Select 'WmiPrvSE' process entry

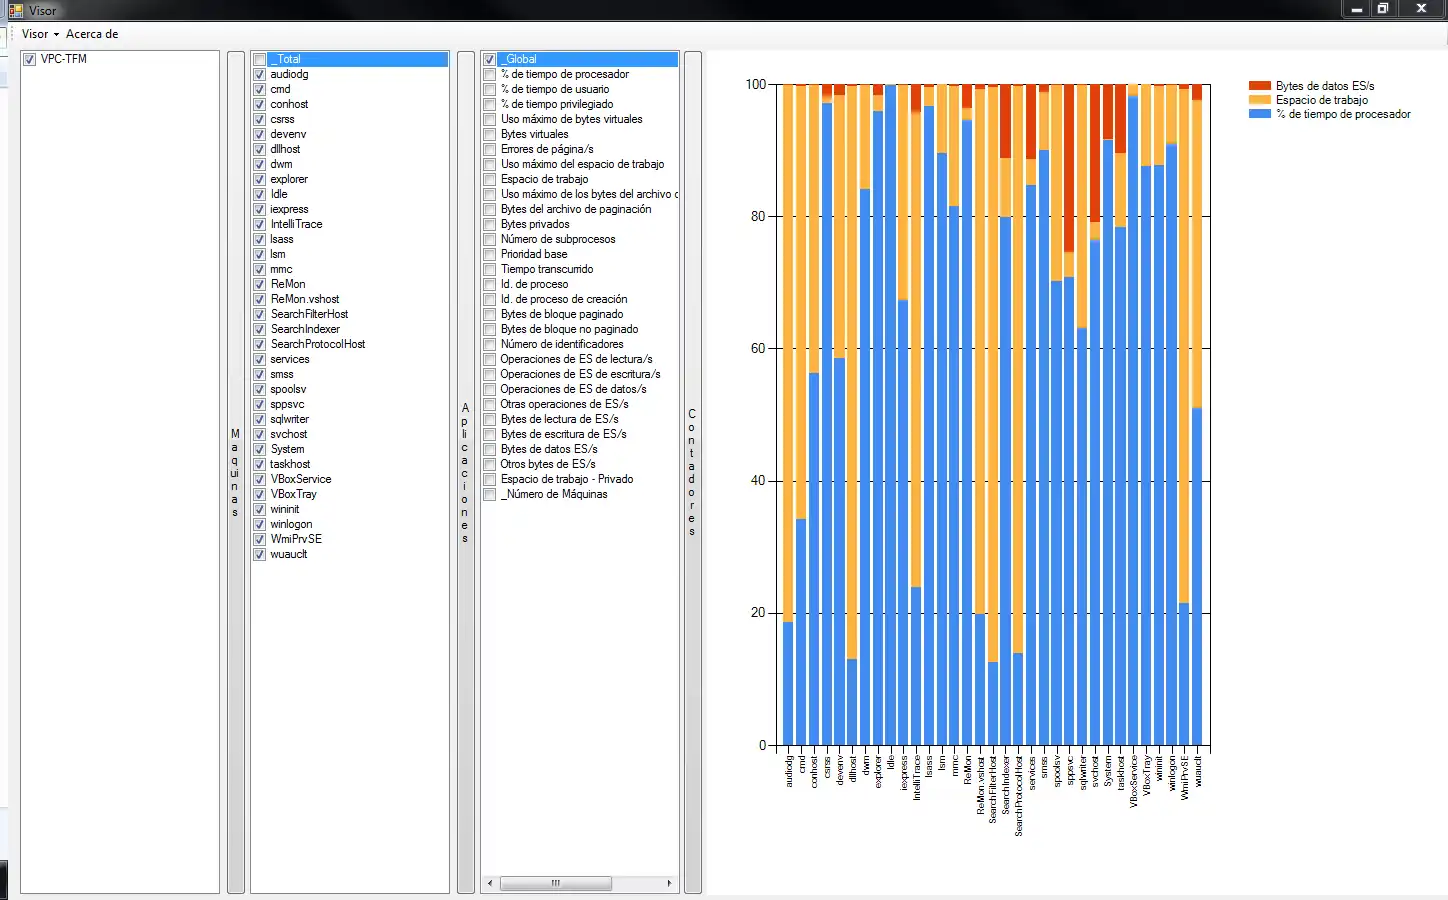[x=296, y=539]
